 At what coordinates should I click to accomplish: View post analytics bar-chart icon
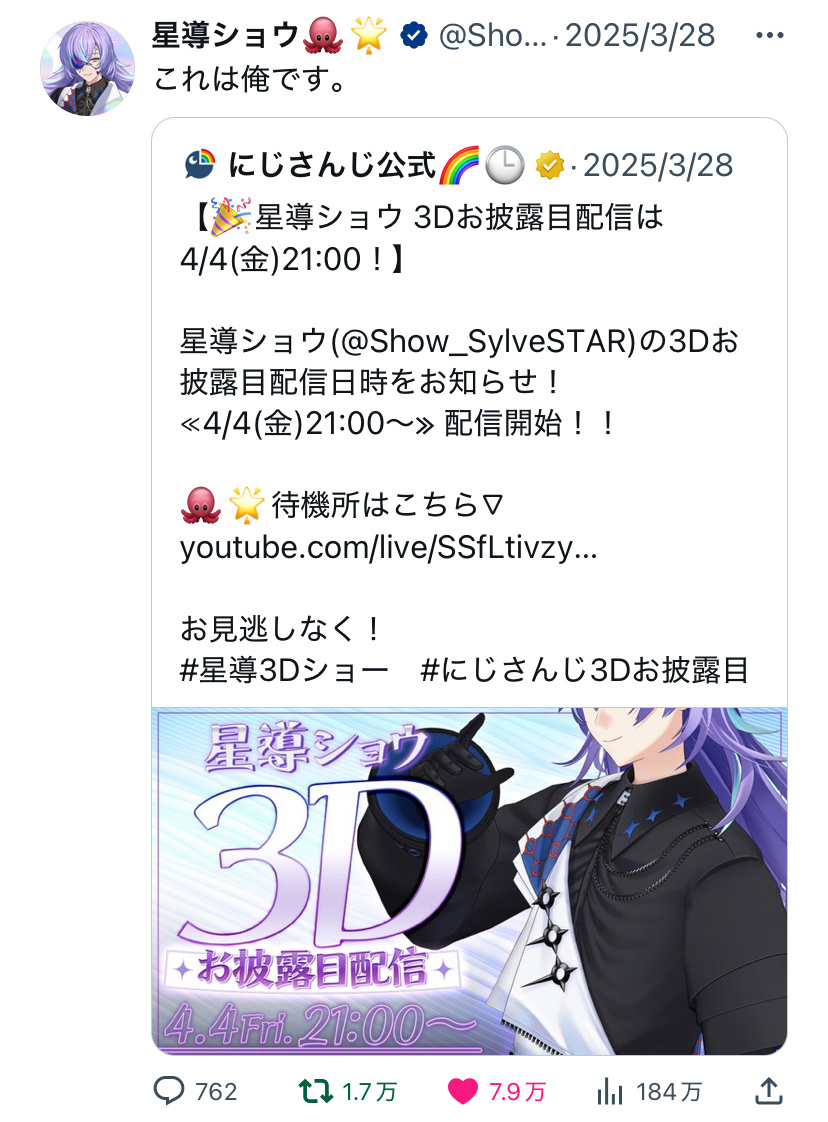pyautogui.click(x=610, y=1091)
